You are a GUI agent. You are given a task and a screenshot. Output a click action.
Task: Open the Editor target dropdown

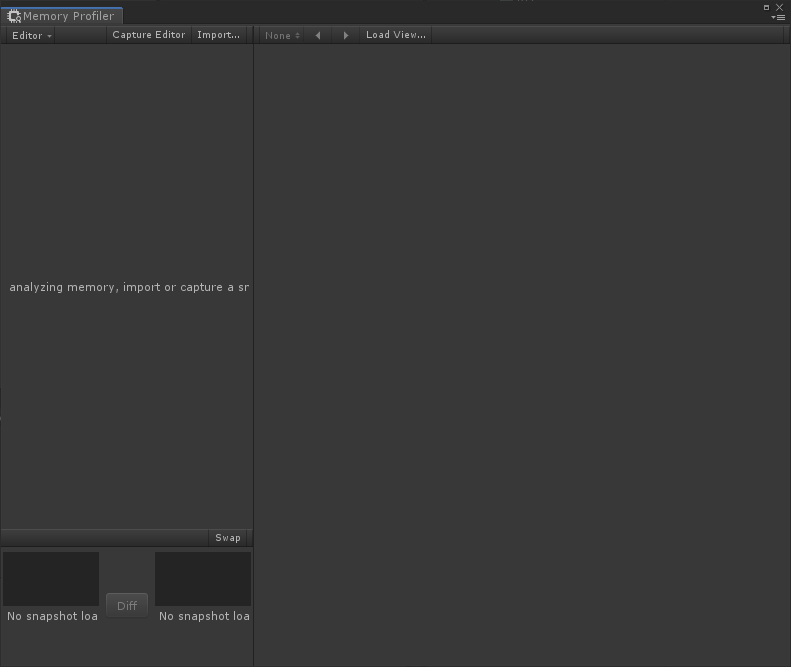point(31,35)
